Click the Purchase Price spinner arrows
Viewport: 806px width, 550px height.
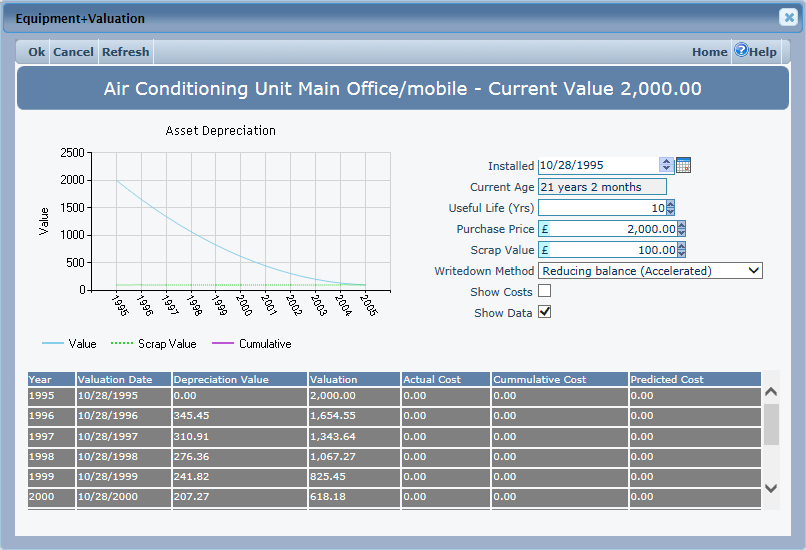(681, 229)
